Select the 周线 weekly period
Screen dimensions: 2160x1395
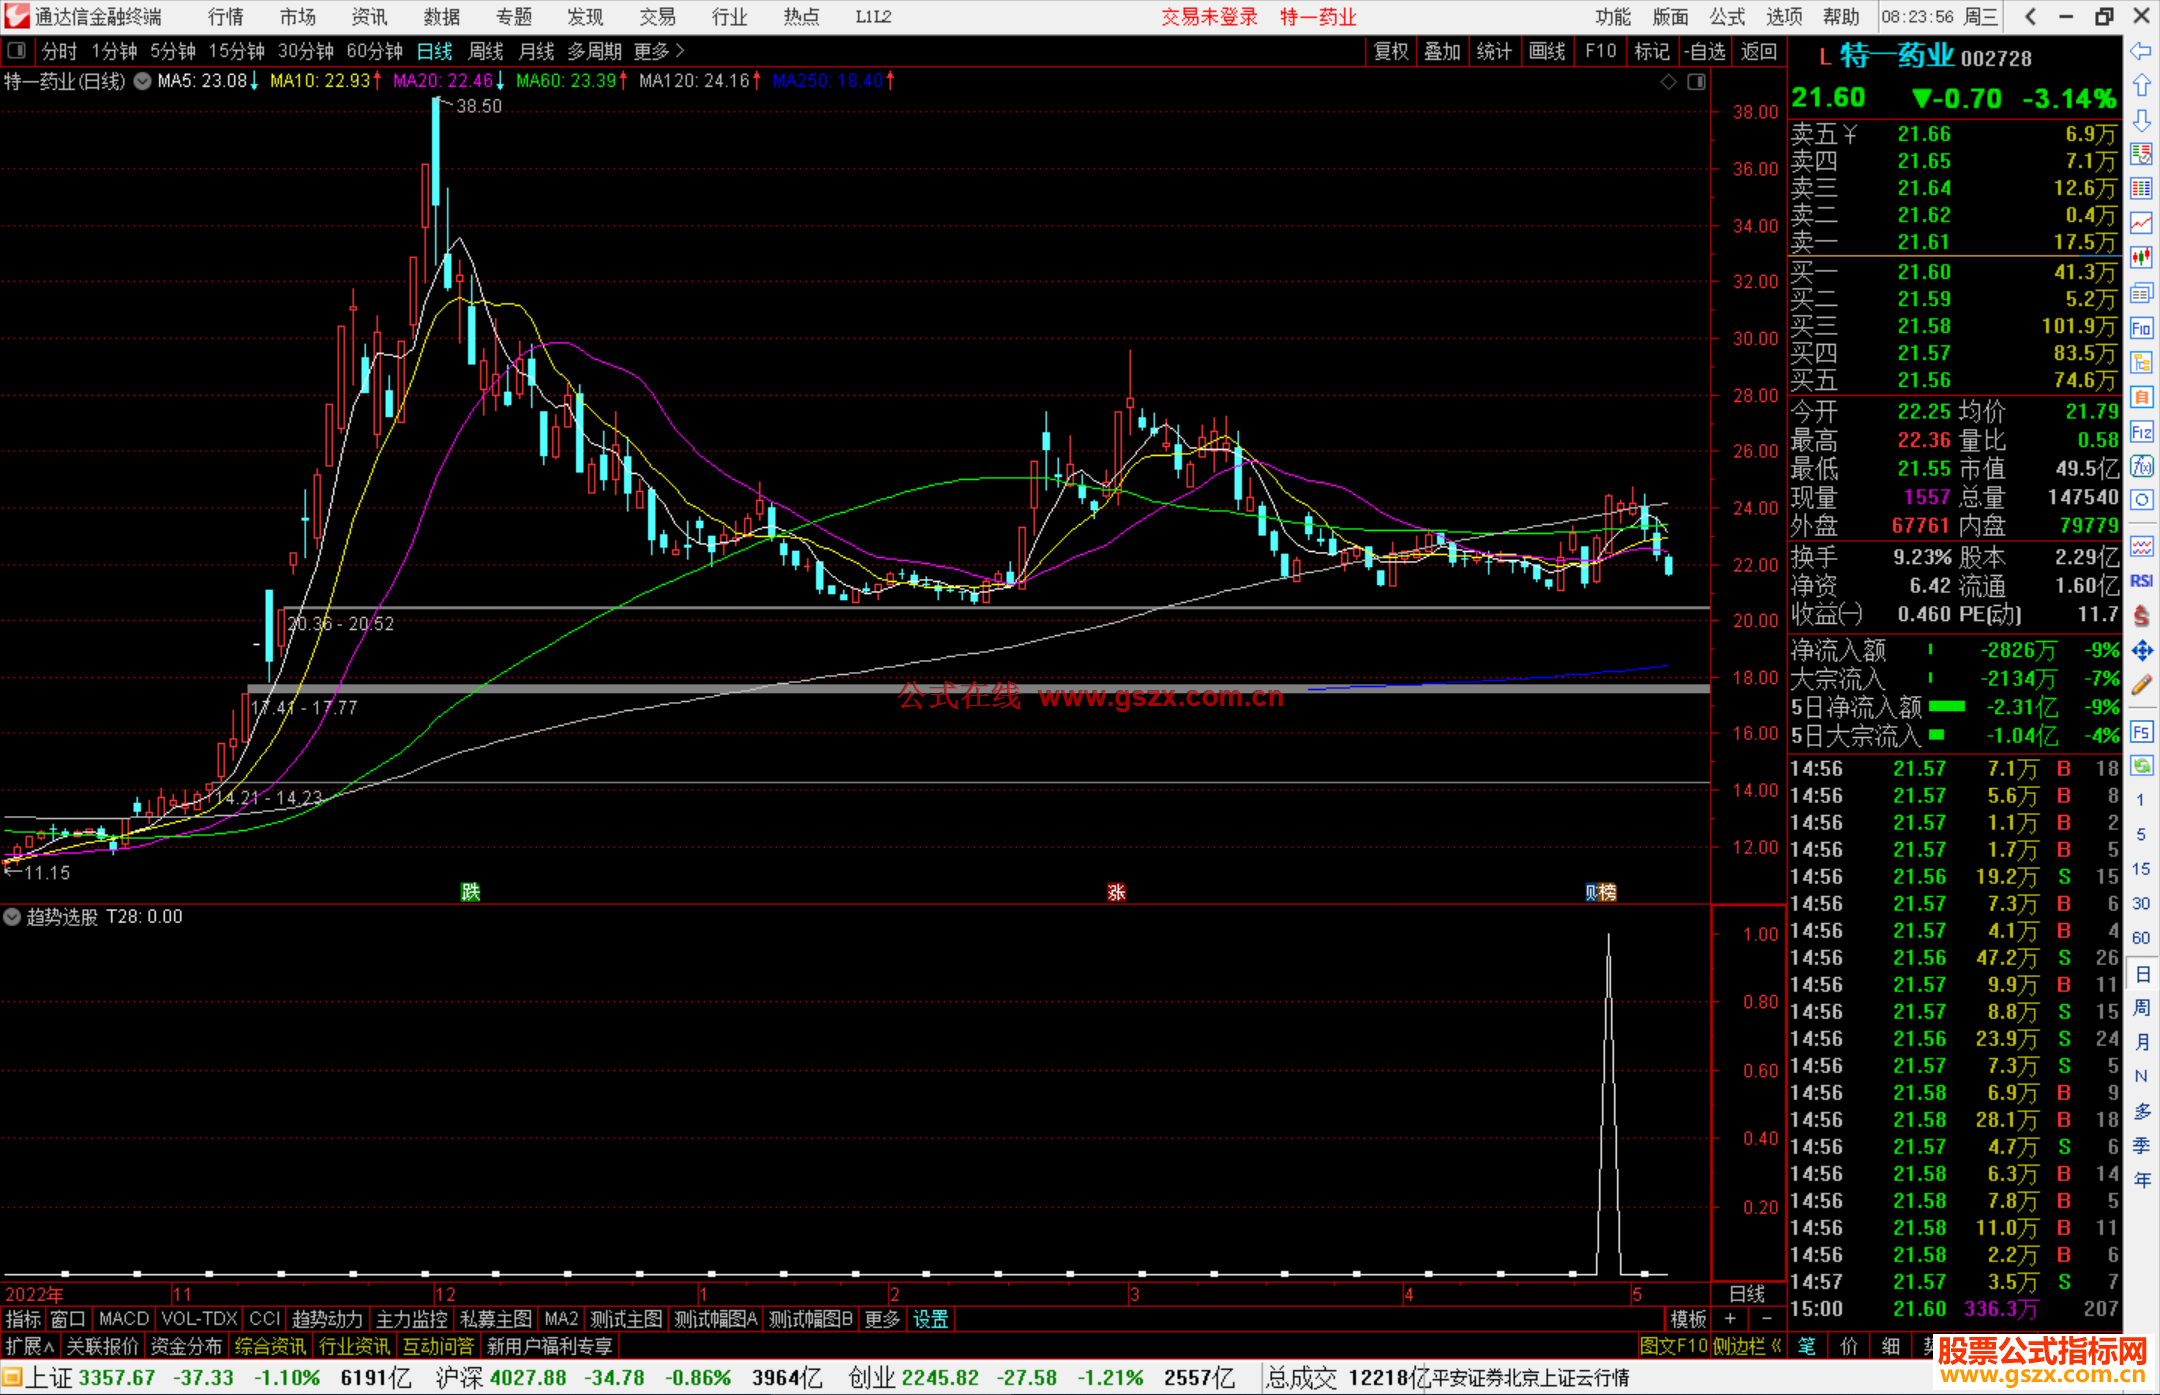[486, 51]
